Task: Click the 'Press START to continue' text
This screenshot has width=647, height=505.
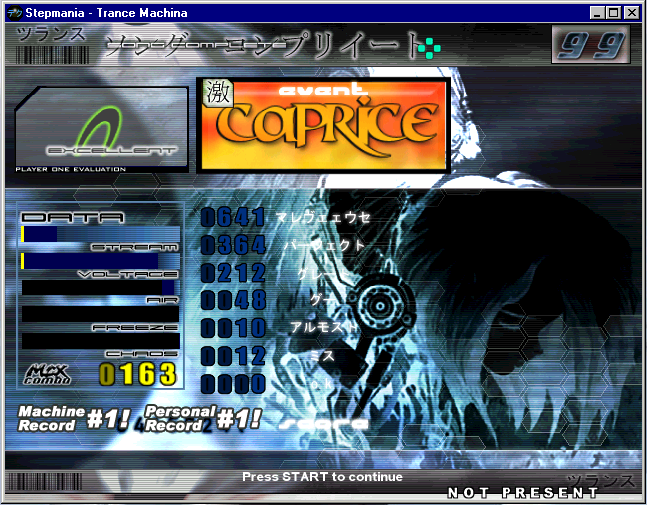Action: click(x=322, y=477)
